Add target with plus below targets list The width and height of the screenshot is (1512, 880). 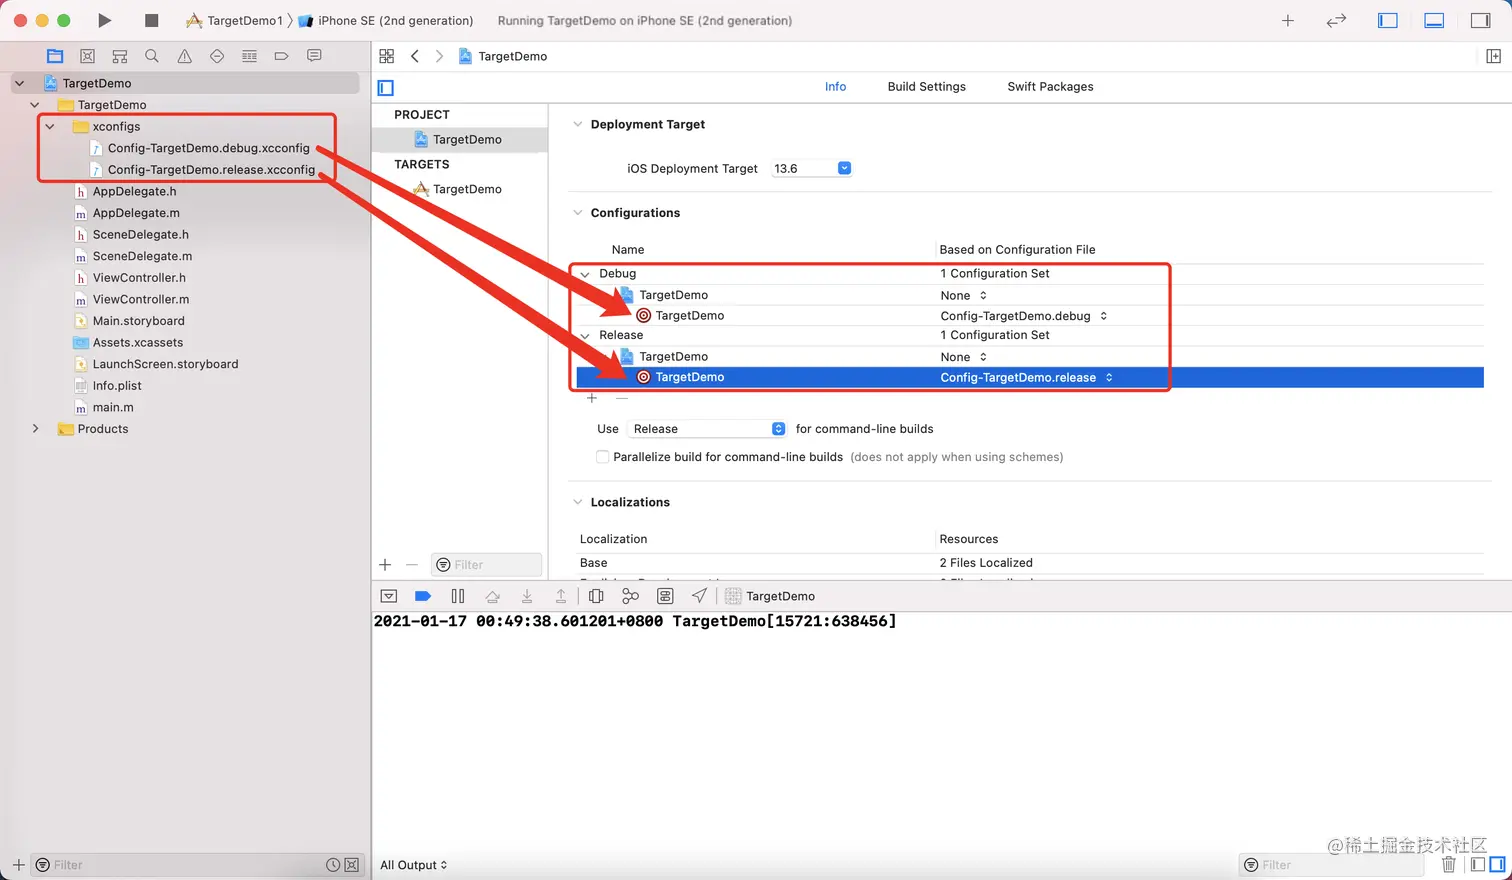385,565
